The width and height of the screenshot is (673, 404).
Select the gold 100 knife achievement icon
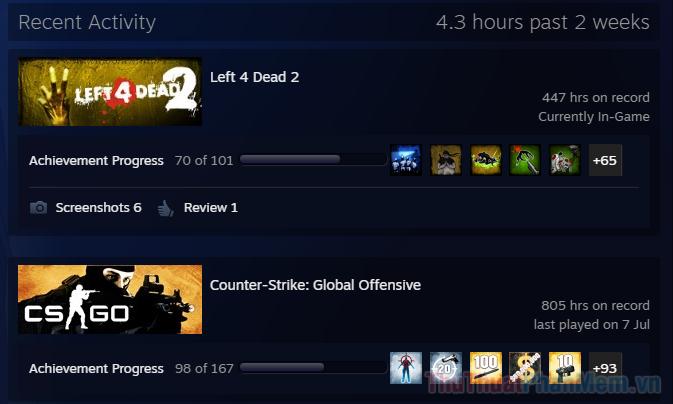[x=485, y=368]
